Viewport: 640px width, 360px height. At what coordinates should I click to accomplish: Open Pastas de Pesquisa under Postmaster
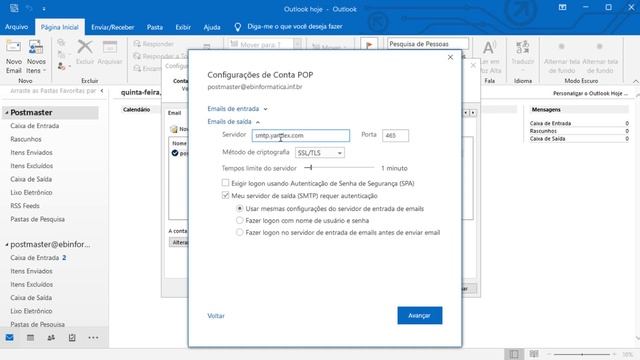tap(37, 219)
